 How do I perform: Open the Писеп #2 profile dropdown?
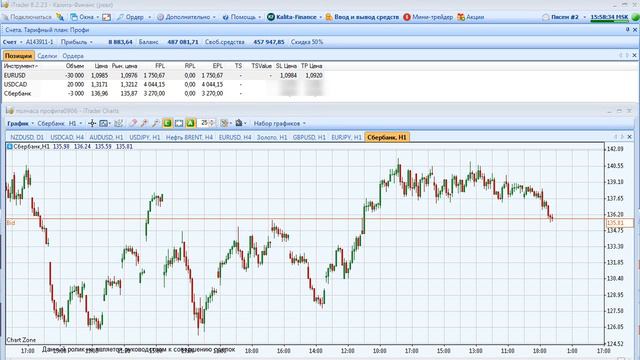point(564,17)
